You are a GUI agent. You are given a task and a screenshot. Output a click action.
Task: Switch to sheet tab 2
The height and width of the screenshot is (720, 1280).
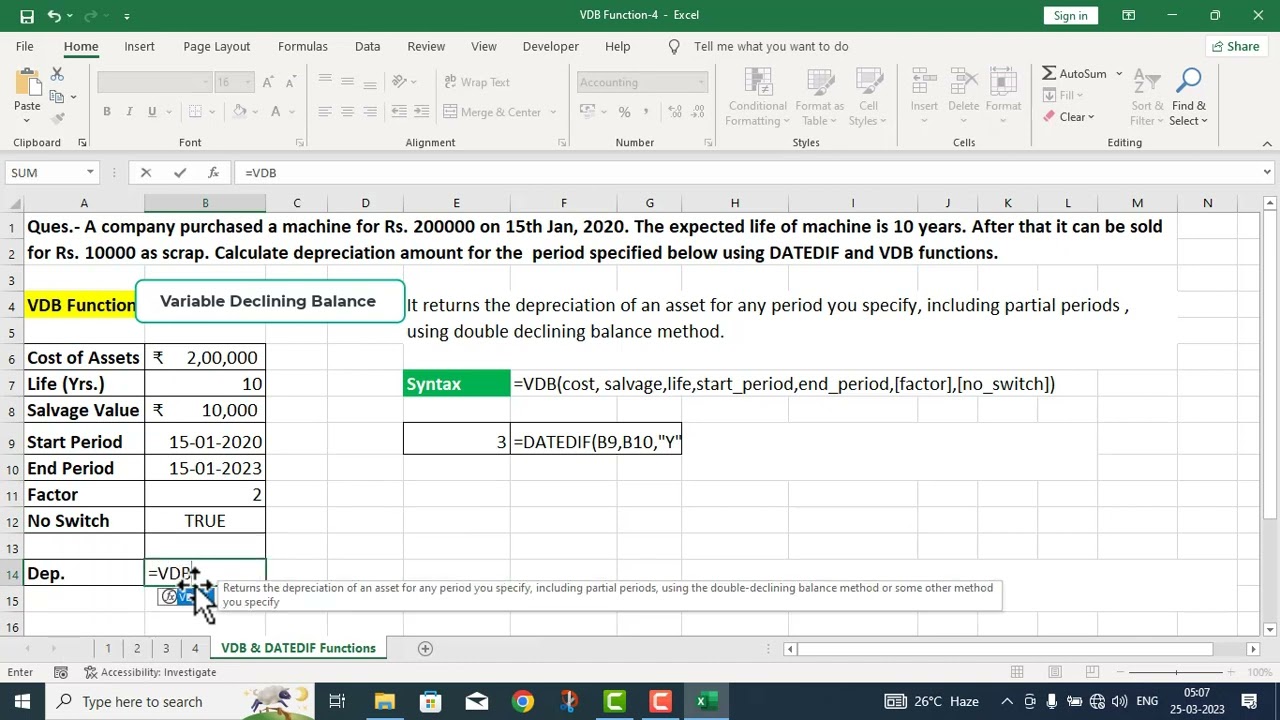(137, 648)
